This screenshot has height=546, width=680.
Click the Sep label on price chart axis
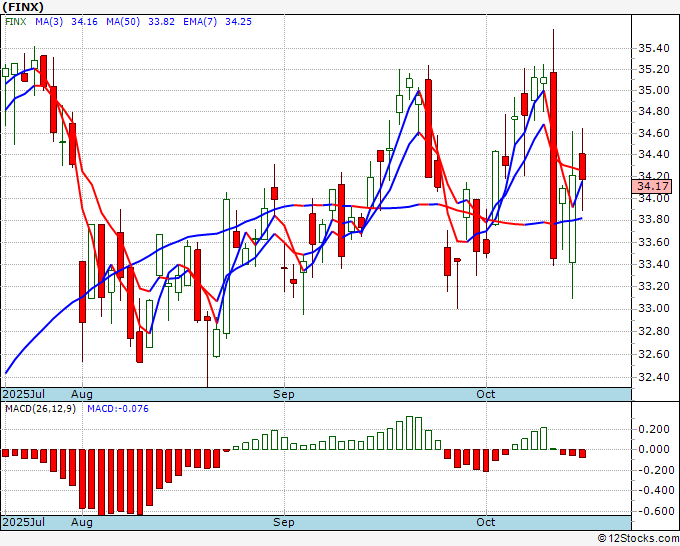pyautogui.click(x=284, y=394)
